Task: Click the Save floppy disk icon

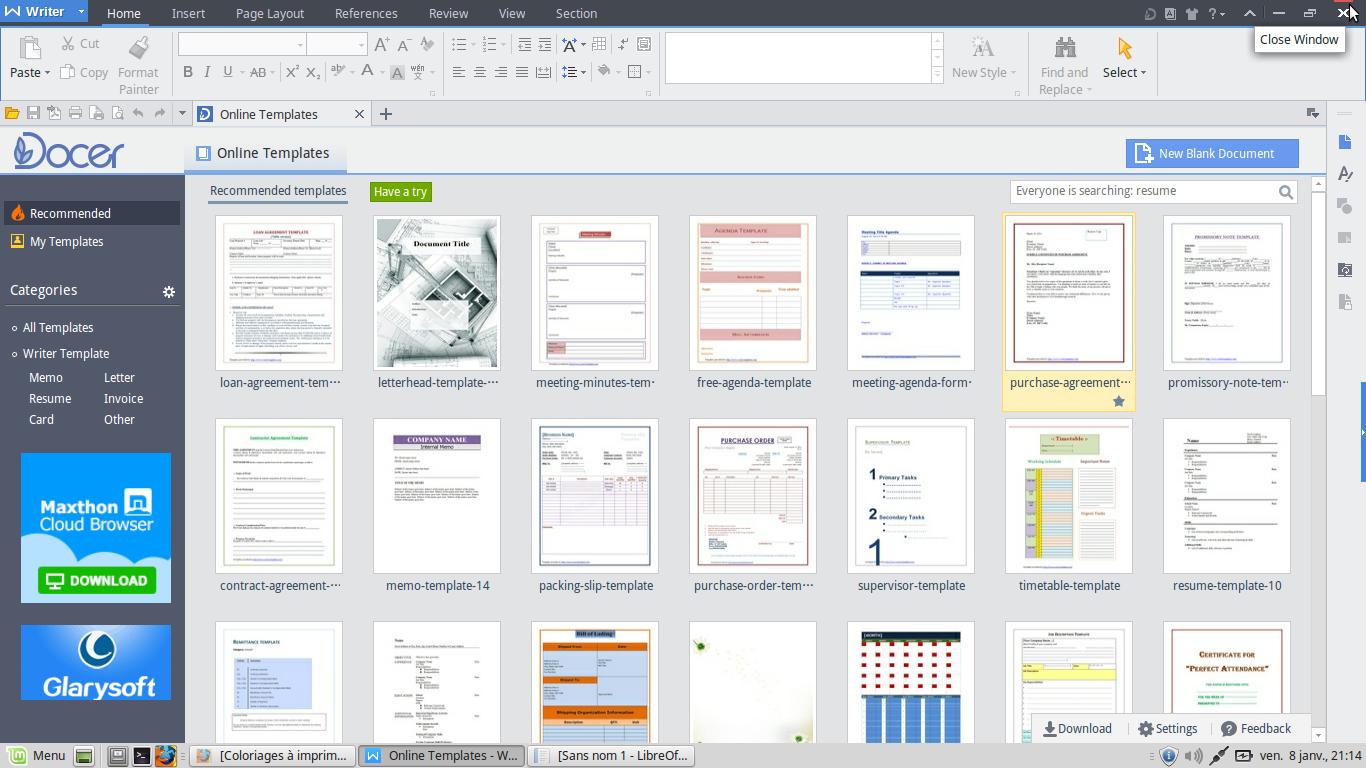Action: [x=33, y=114]
